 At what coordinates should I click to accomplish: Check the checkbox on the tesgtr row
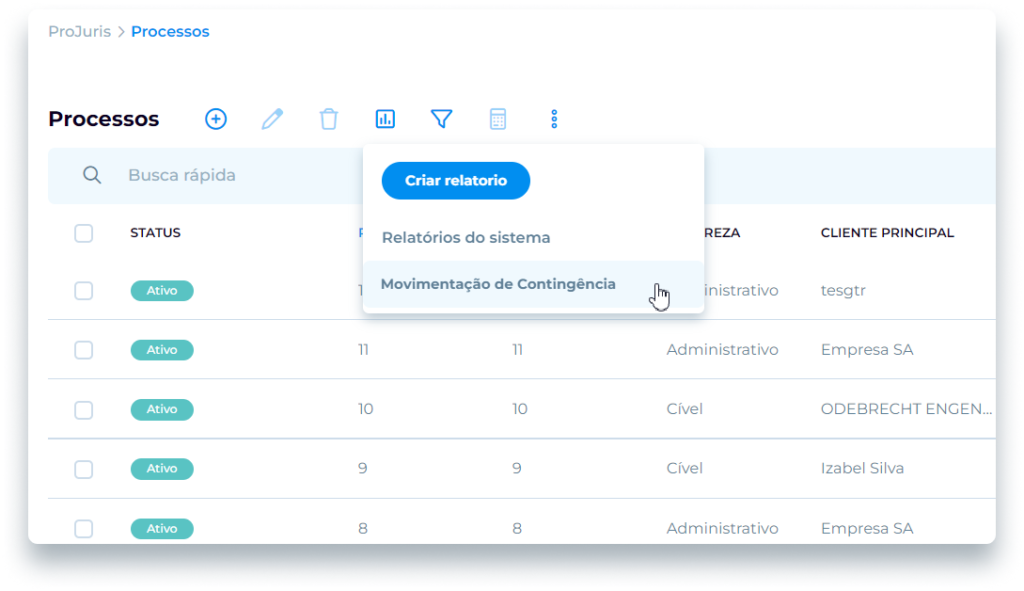pos(84,290)
